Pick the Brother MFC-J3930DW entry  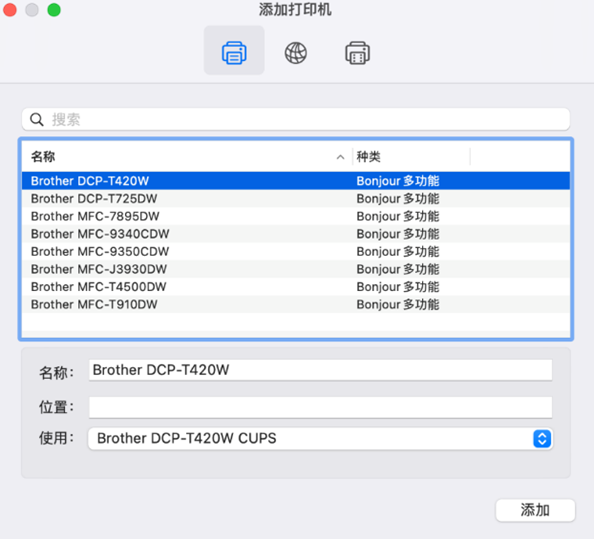(x=296, y=269)
